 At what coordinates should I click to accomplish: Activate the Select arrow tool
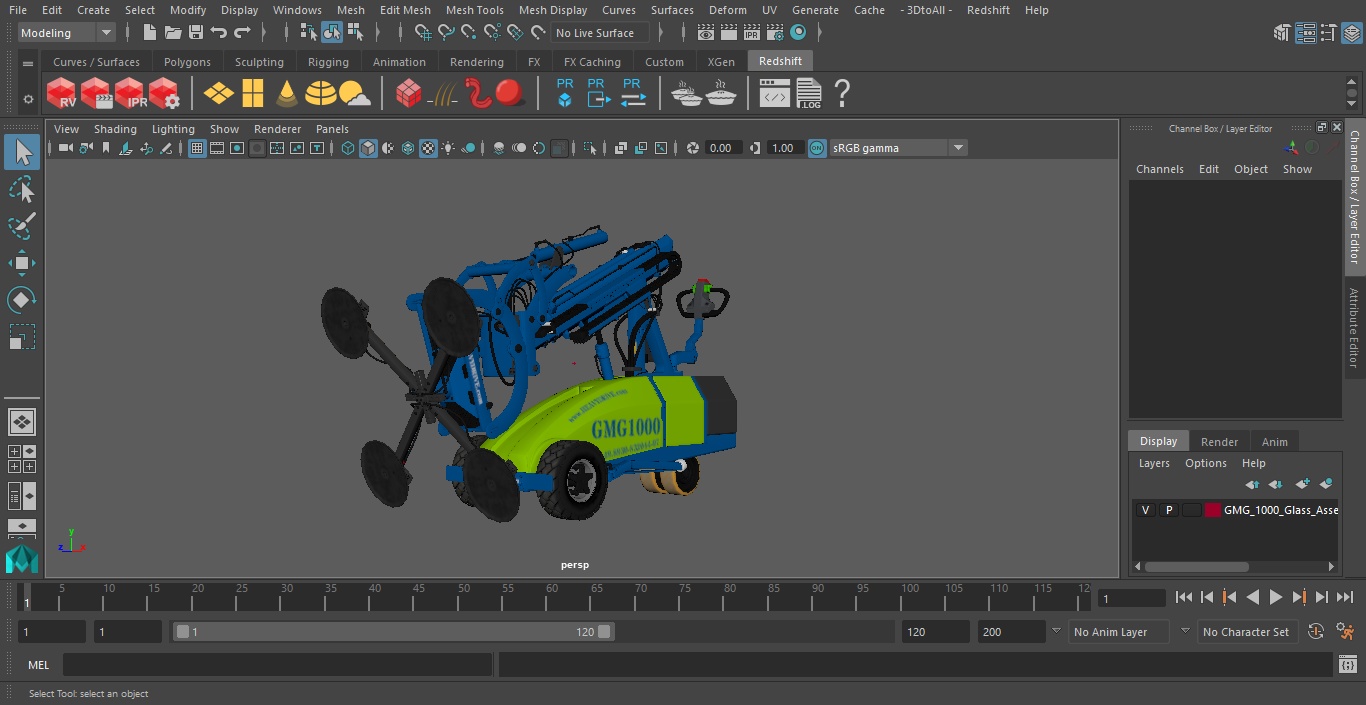[21, 152]
